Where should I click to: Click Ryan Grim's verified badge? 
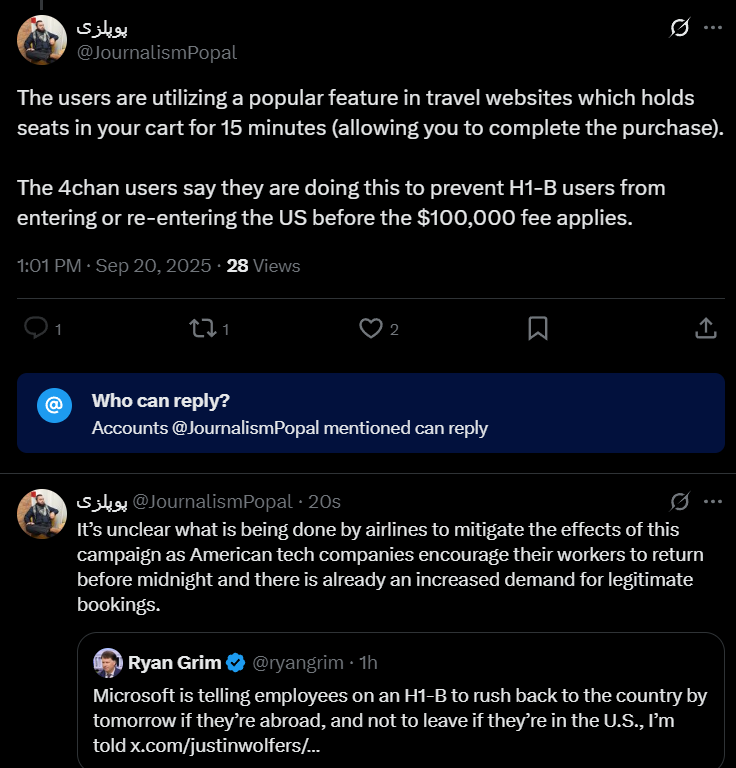236,663
